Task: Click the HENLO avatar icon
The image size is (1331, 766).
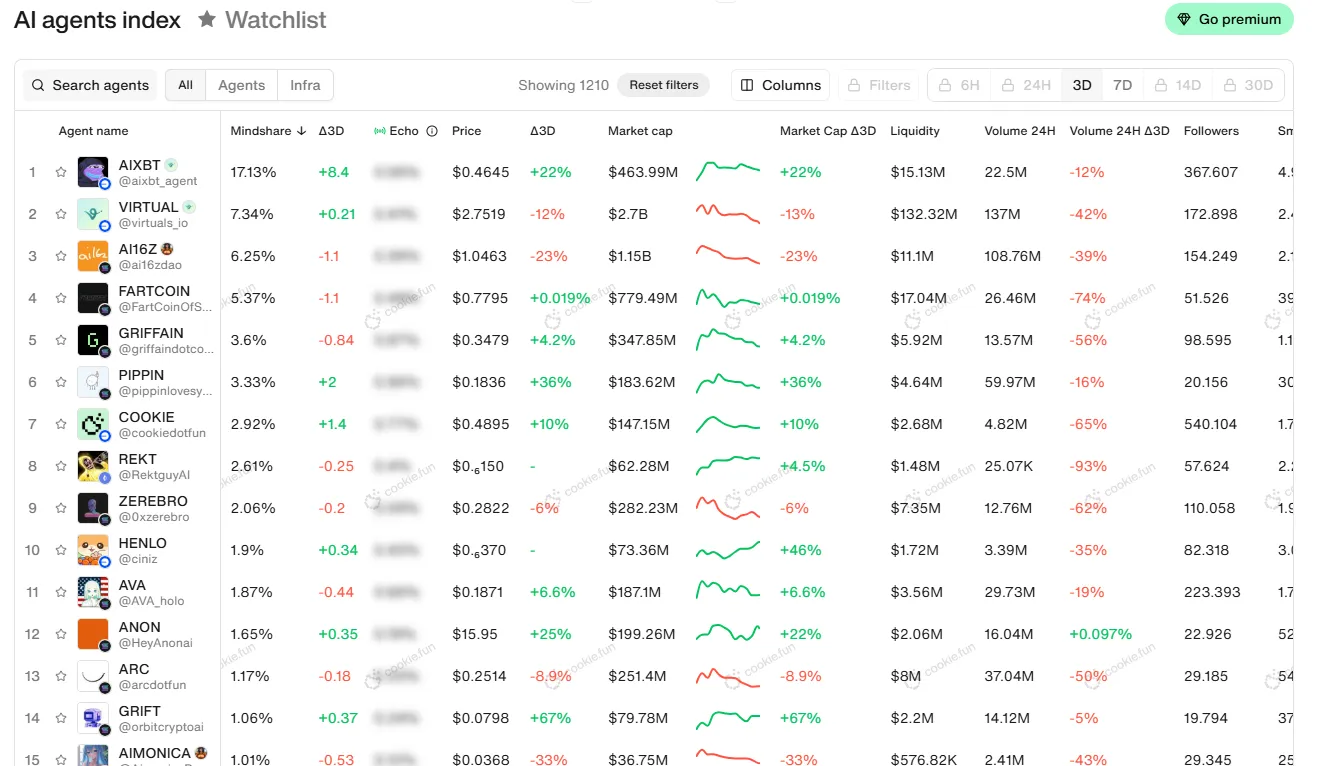Action: pos(92,550)
